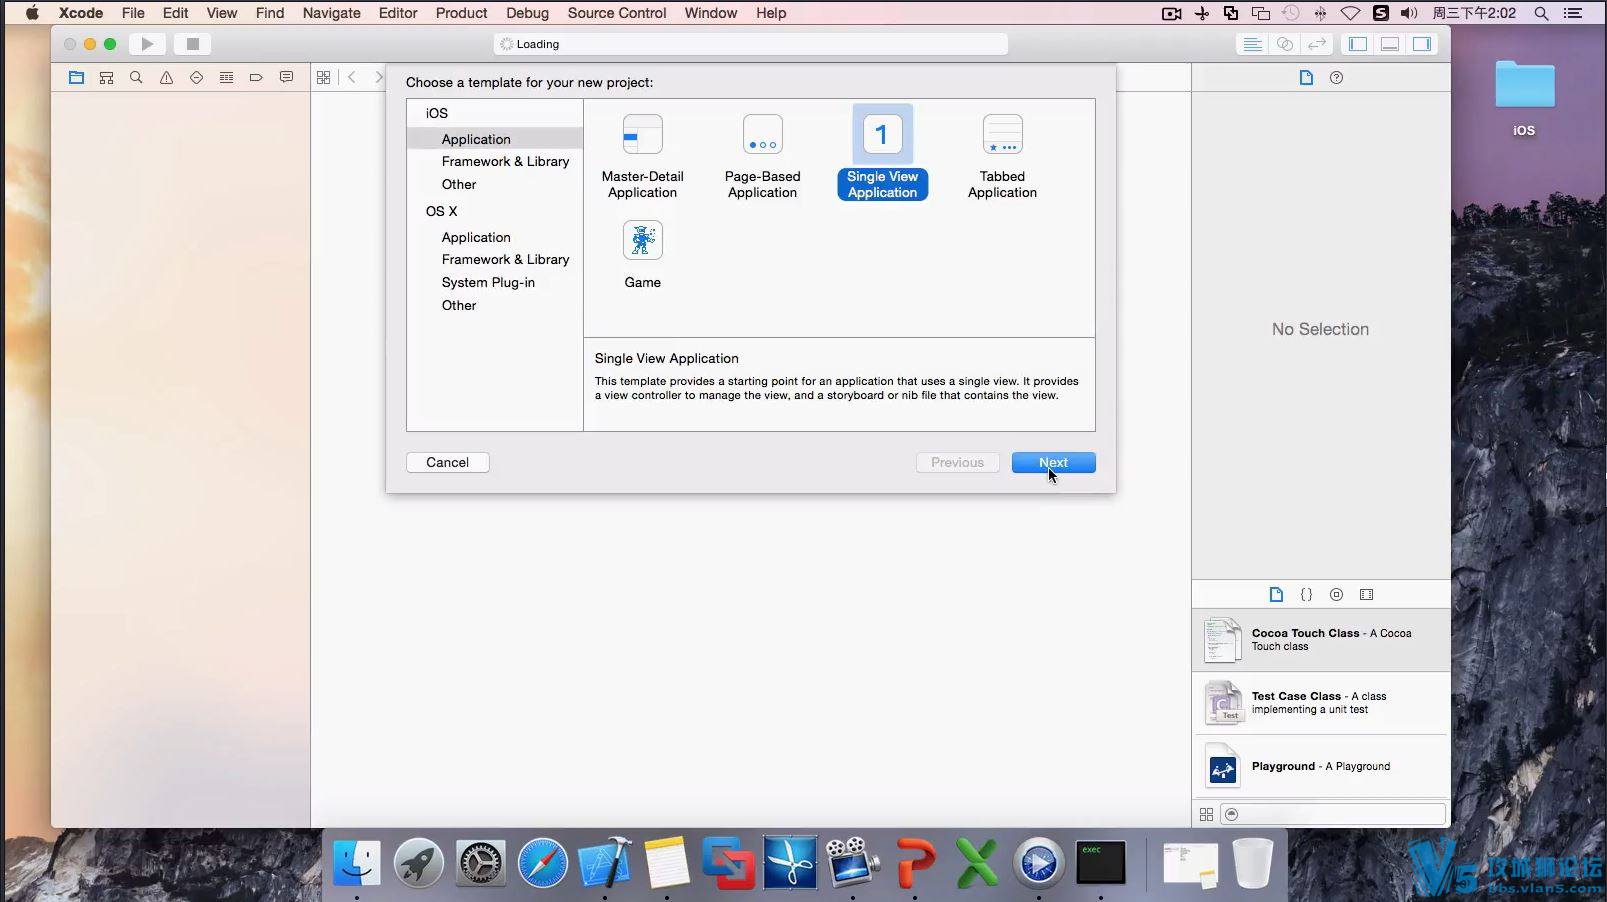Switch to the Assistant editor icon
The image size is (1607, 902).
[x=1285, y=44]
